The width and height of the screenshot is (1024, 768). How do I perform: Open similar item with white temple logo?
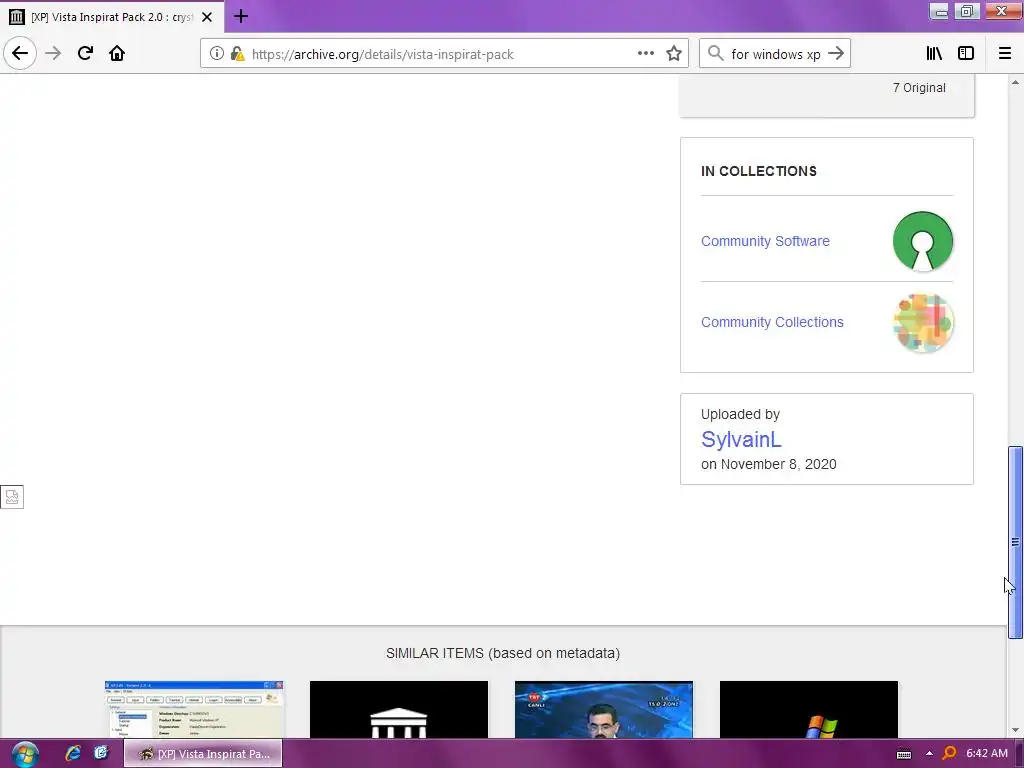[x=398, y=709]
